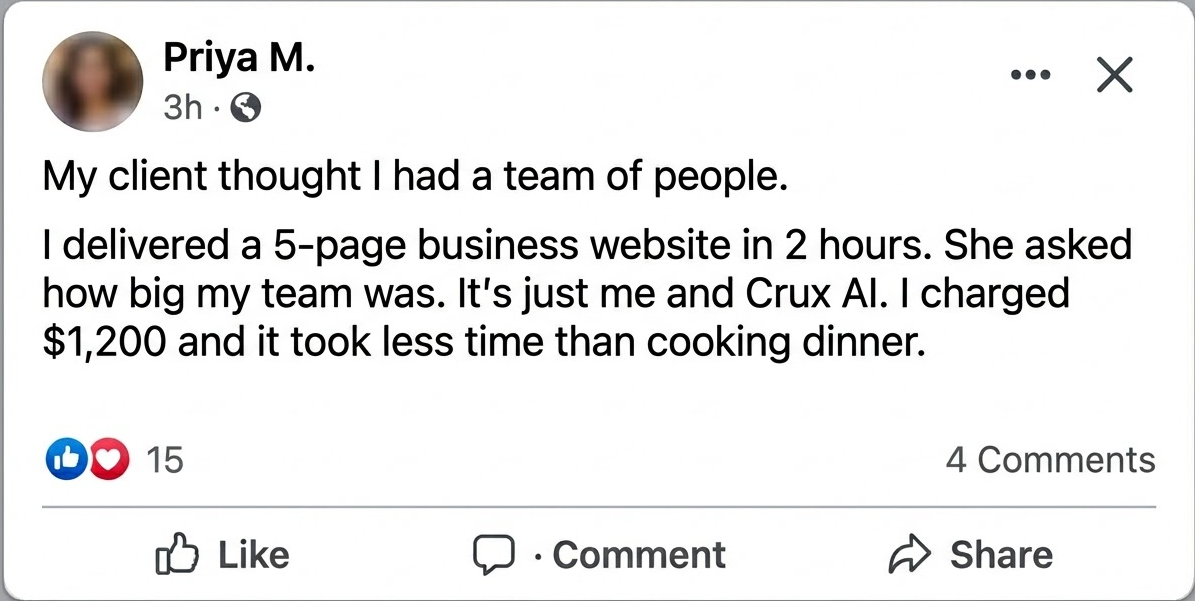This screenshot has height=601, width=1195.
Task: Click the curved share arrow icon
Action: pos(910,555)
